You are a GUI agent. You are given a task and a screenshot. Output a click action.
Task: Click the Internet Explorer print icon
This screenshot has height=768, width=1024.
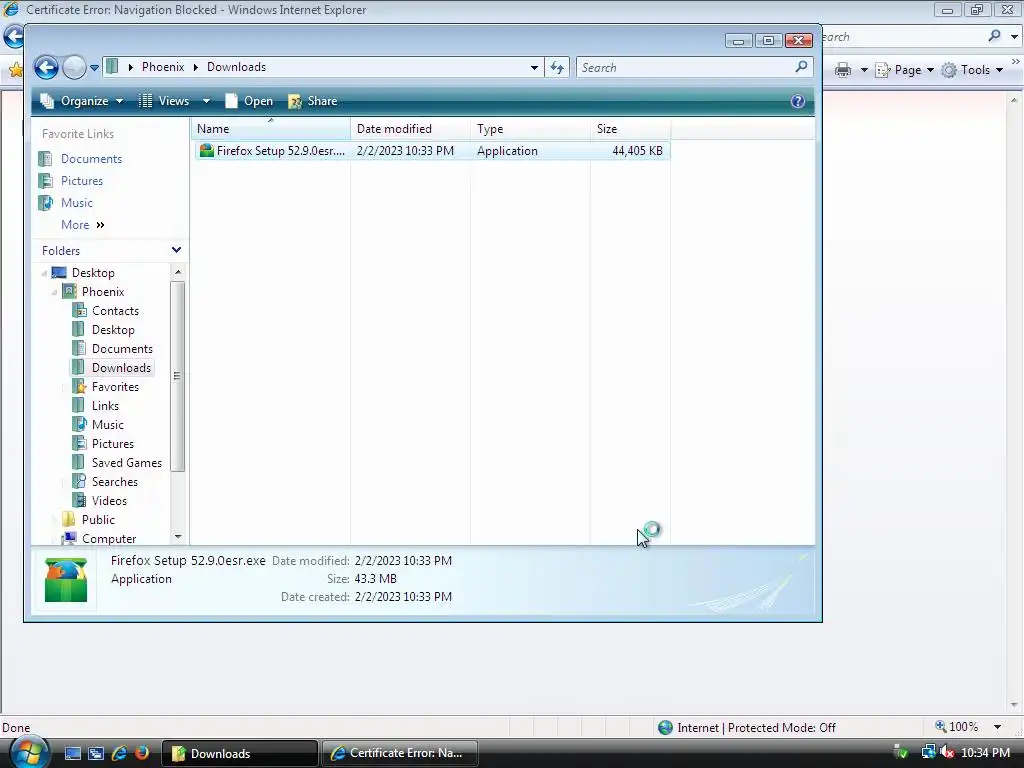point(842,70)
